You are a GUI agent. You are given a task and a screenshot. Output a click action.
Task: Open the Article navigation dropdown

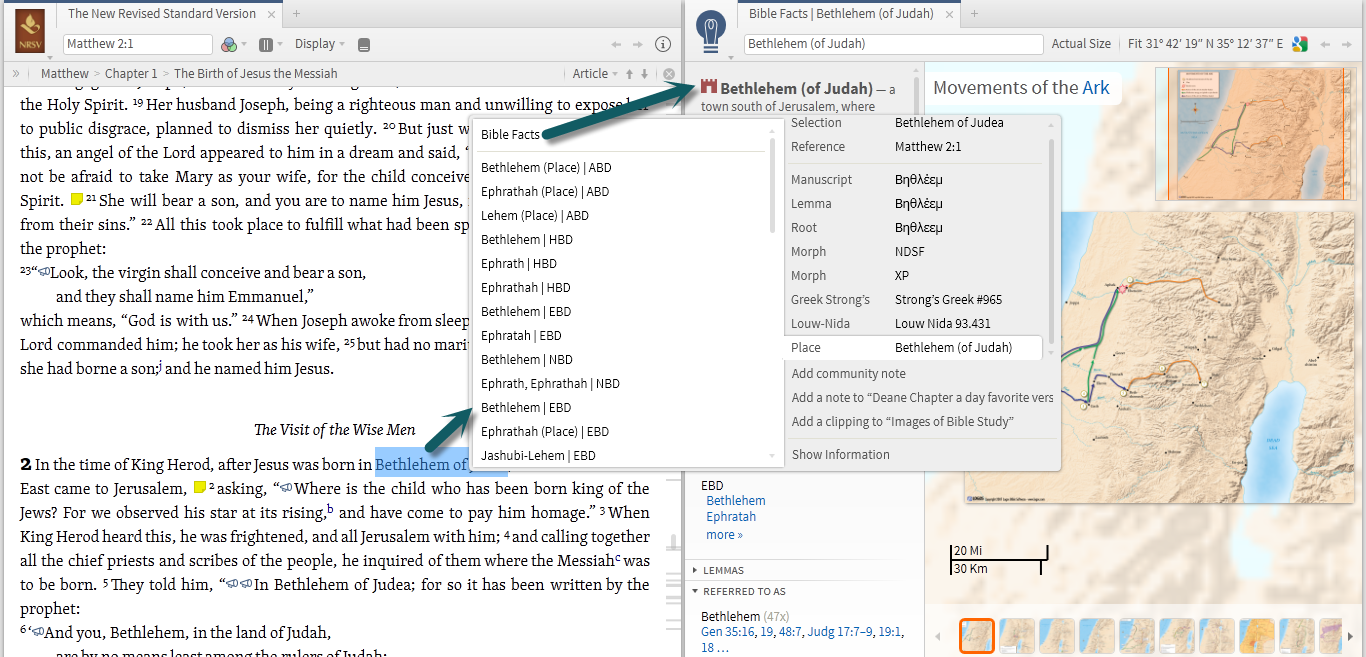tap(594, 74)
